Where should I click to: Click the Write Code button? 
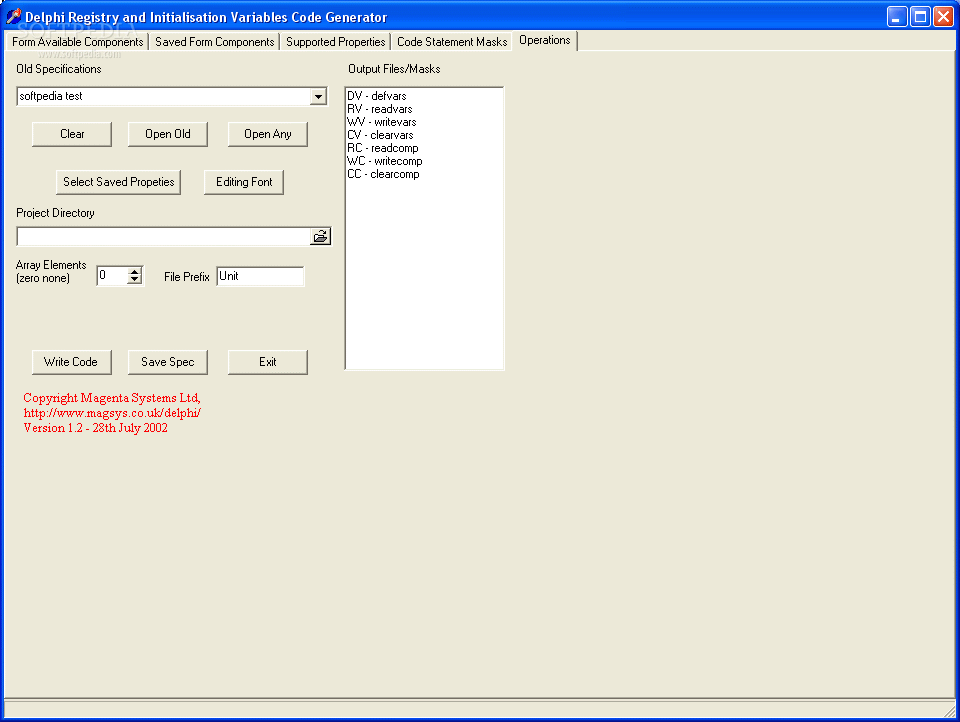(72, 362)
